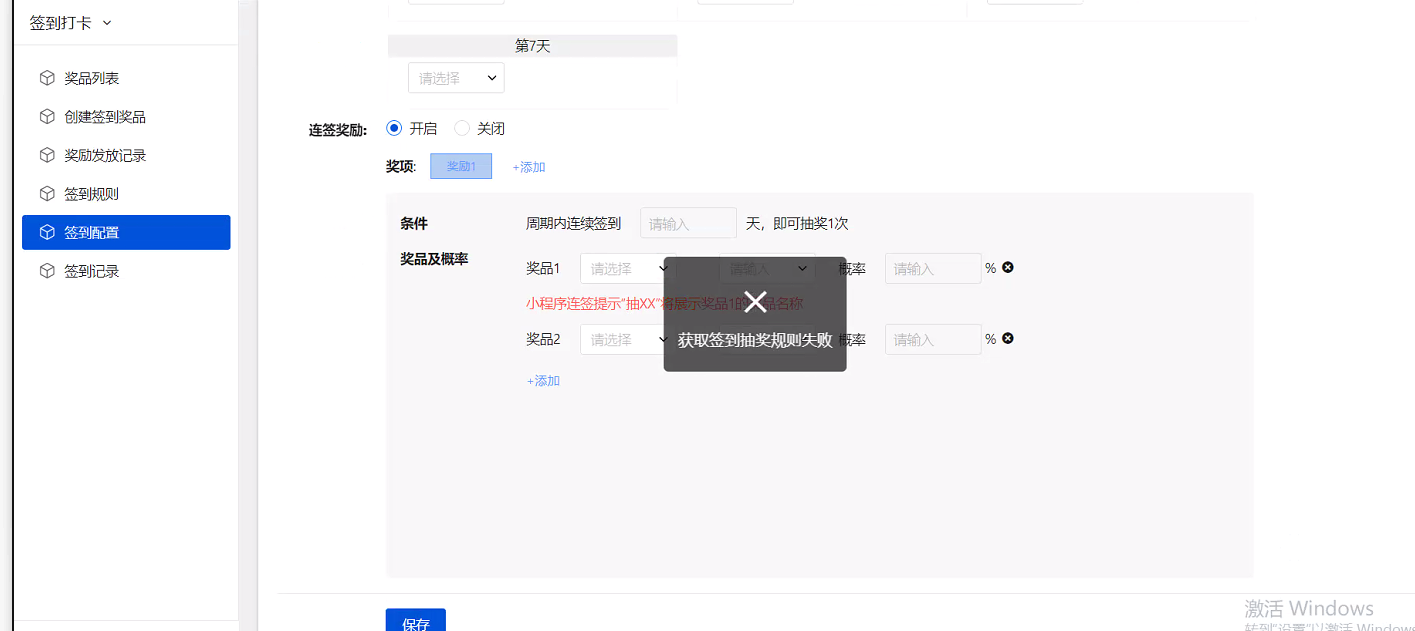Remove 奖品2 row with its delete icon
This screenshot has height=631, width=1415.
click(x=1008, y=338)
